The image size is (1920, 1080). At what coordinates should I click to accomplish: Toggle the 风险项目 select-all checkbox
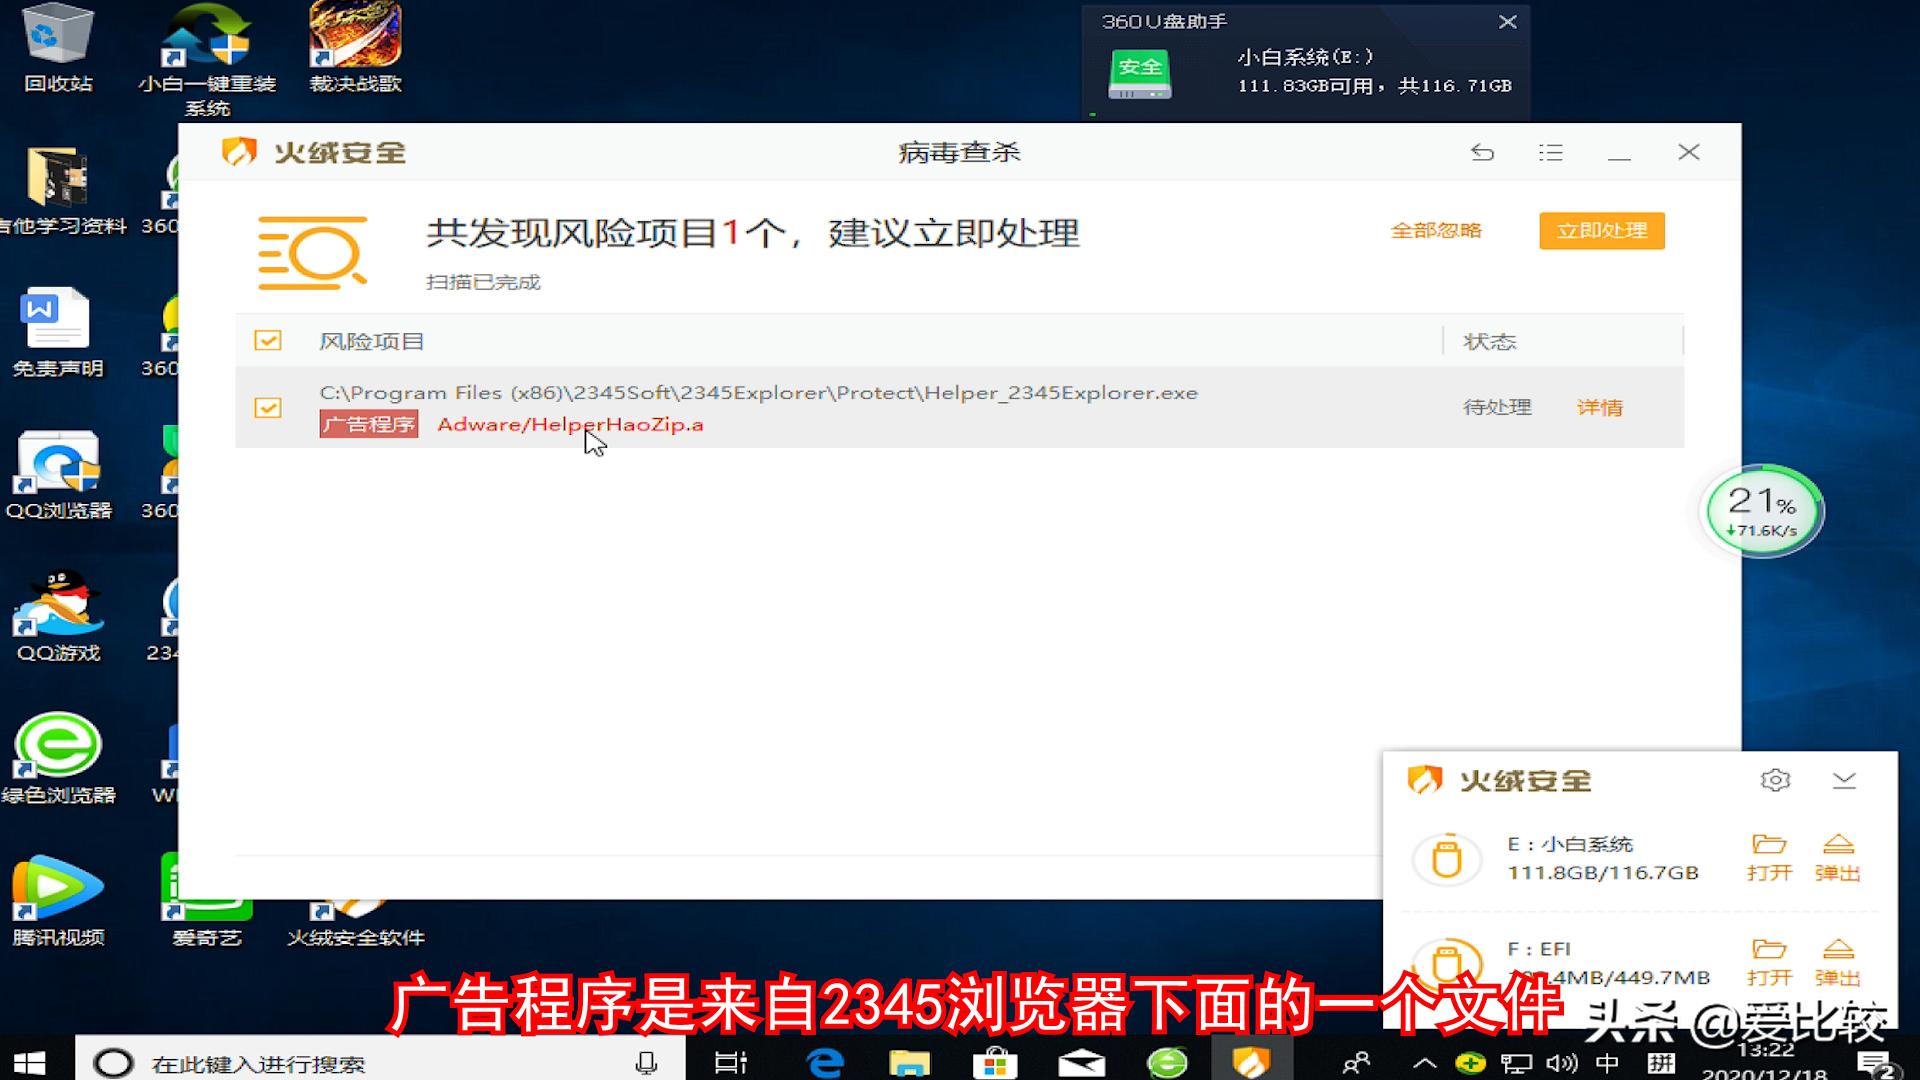[267, 340]
